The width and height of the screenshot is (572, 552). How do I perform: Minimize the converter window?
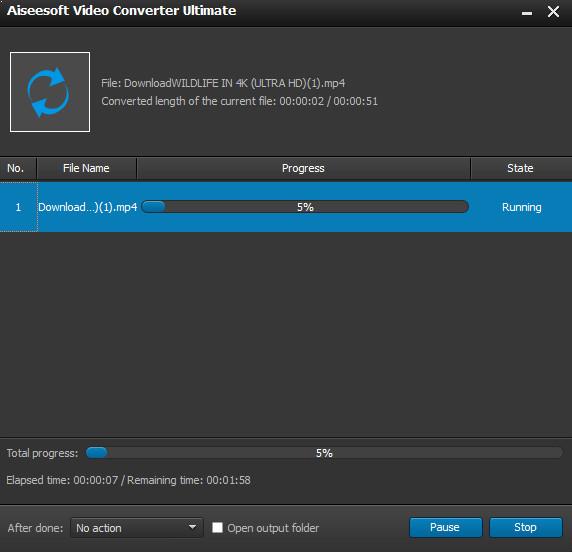(x=527, y=12)
